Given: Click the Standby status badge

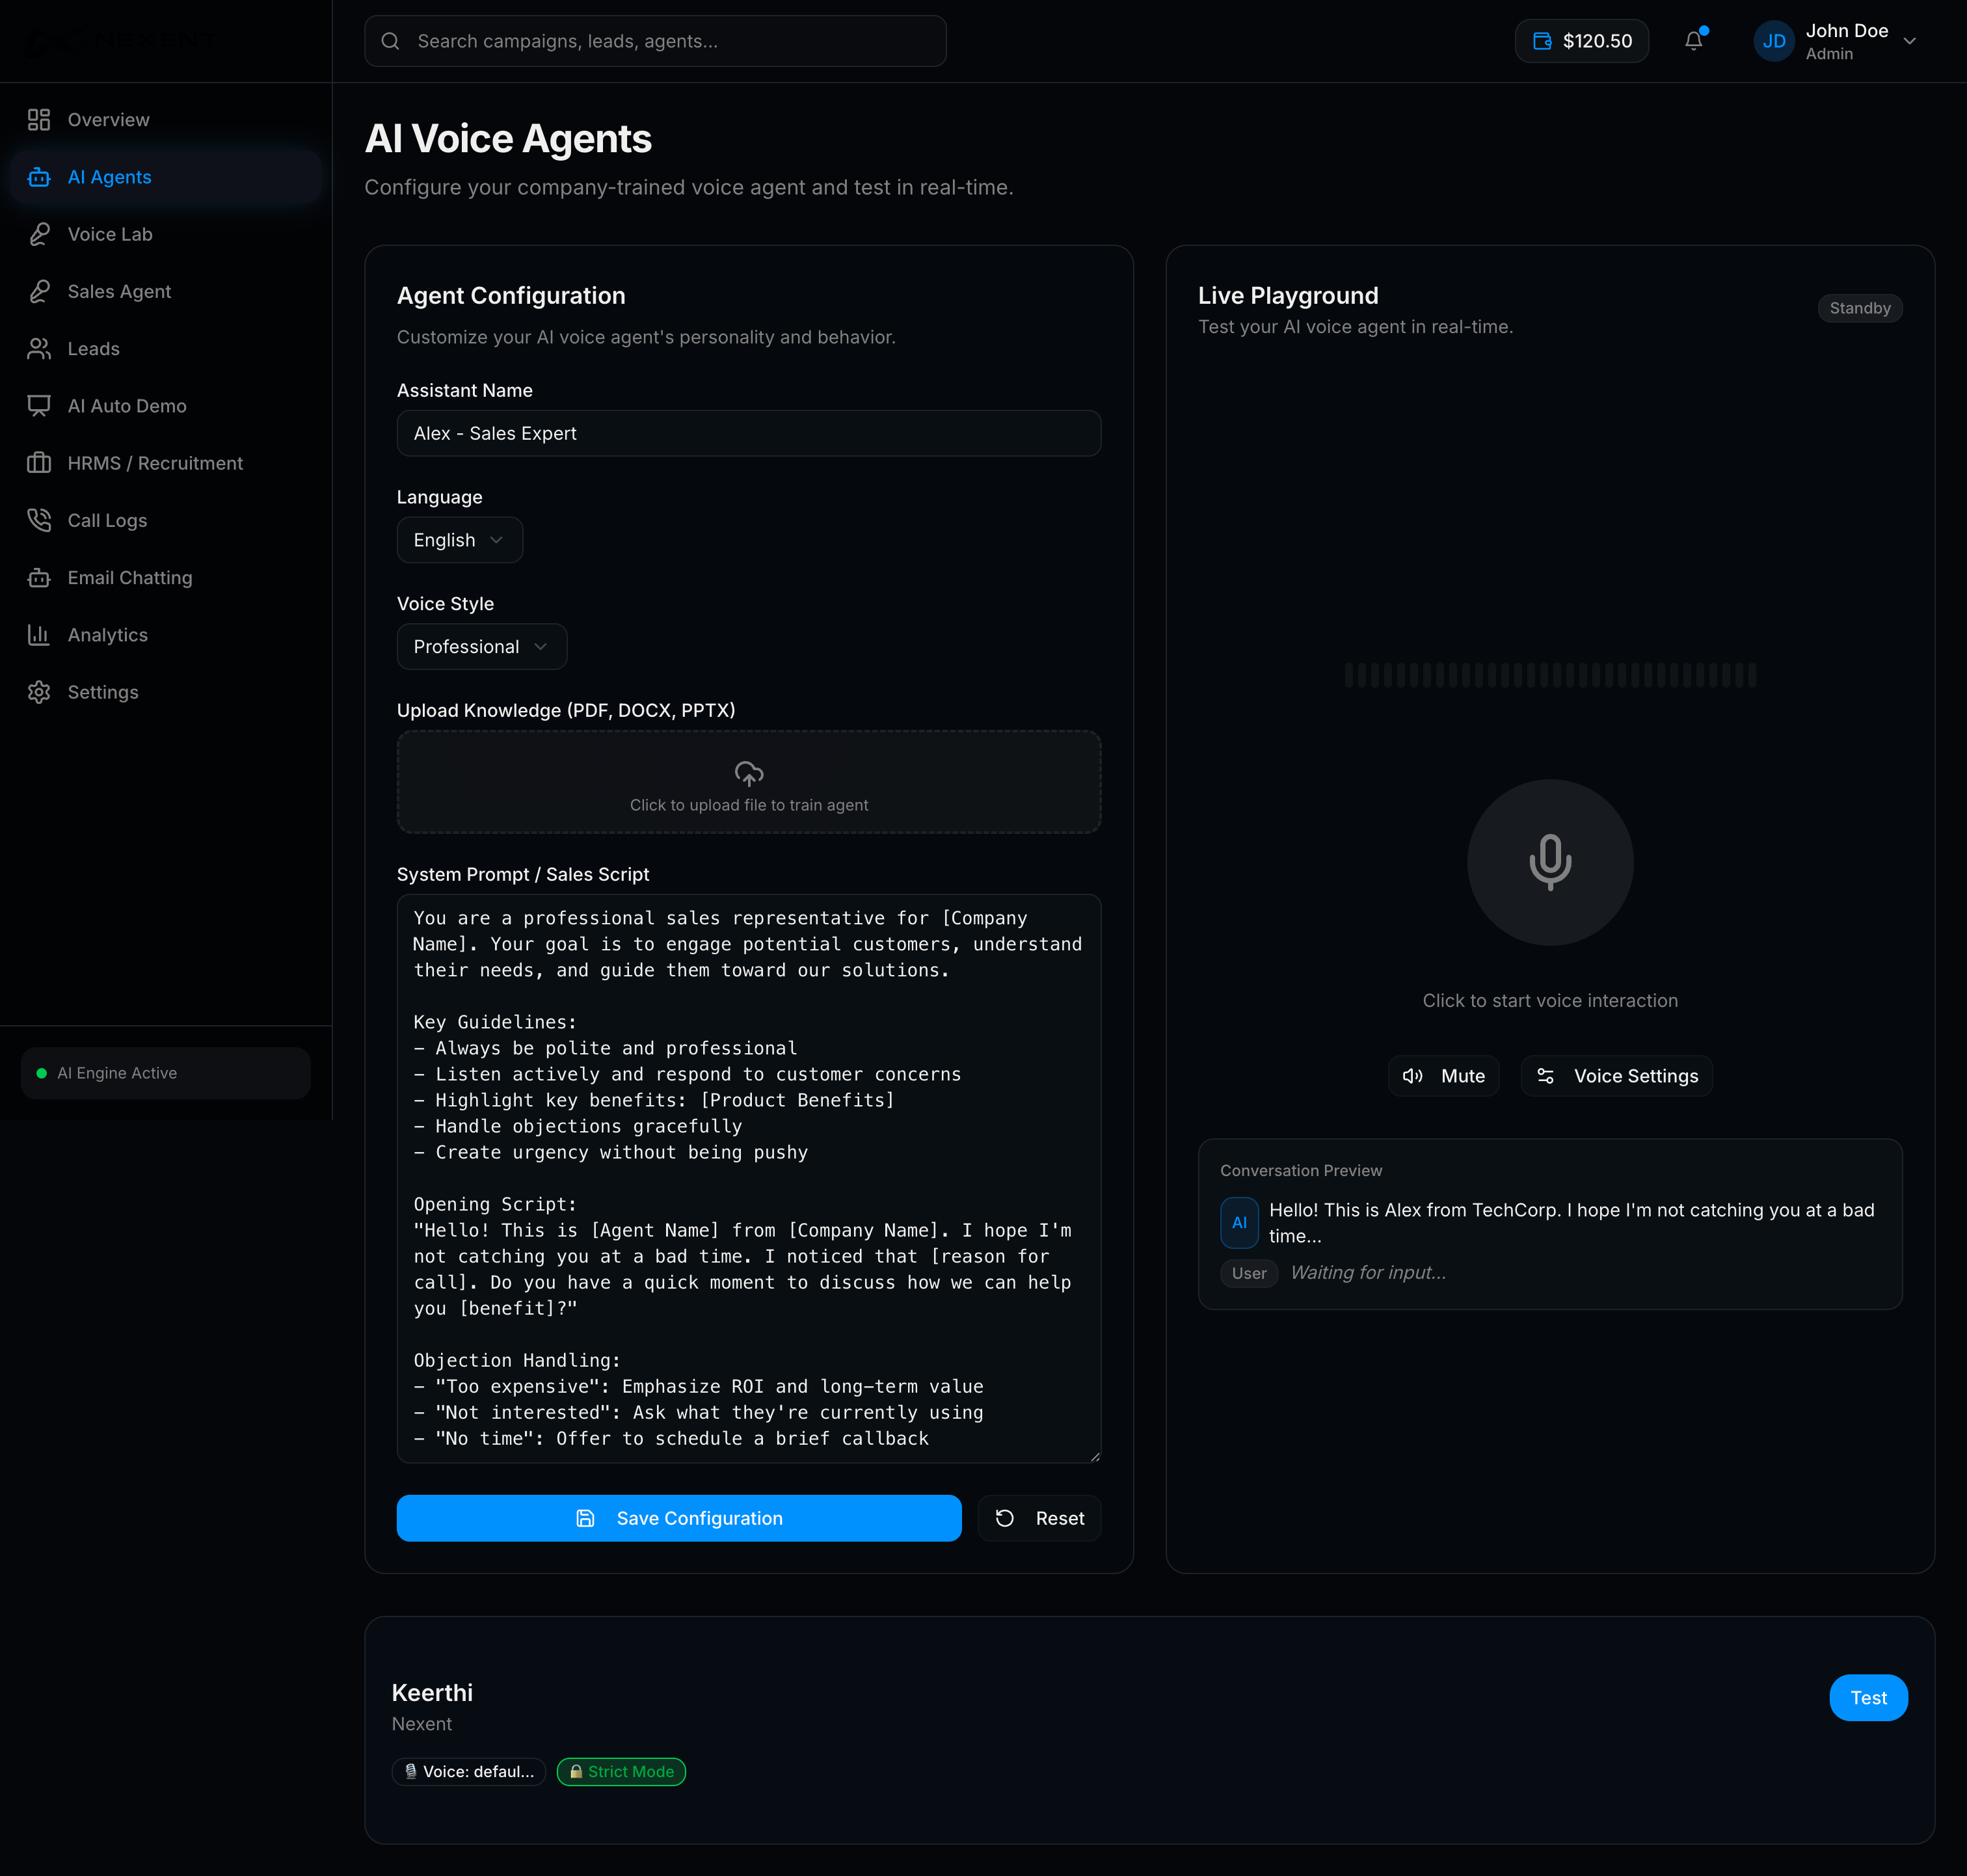Looking at the screenshot, I should [x=1860, y=308].
